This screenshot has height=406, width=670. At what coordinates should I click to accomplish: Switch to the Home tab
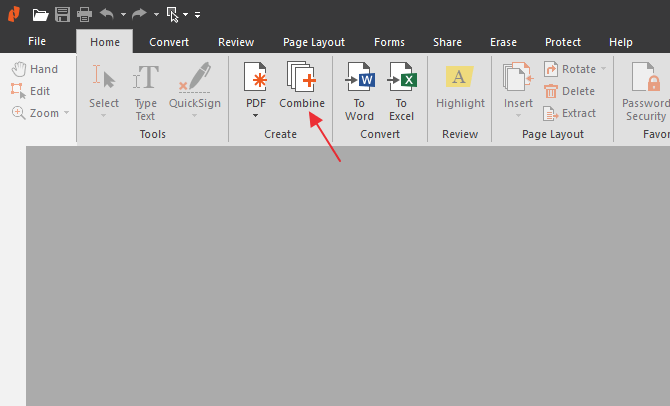[x=105, y=42]
